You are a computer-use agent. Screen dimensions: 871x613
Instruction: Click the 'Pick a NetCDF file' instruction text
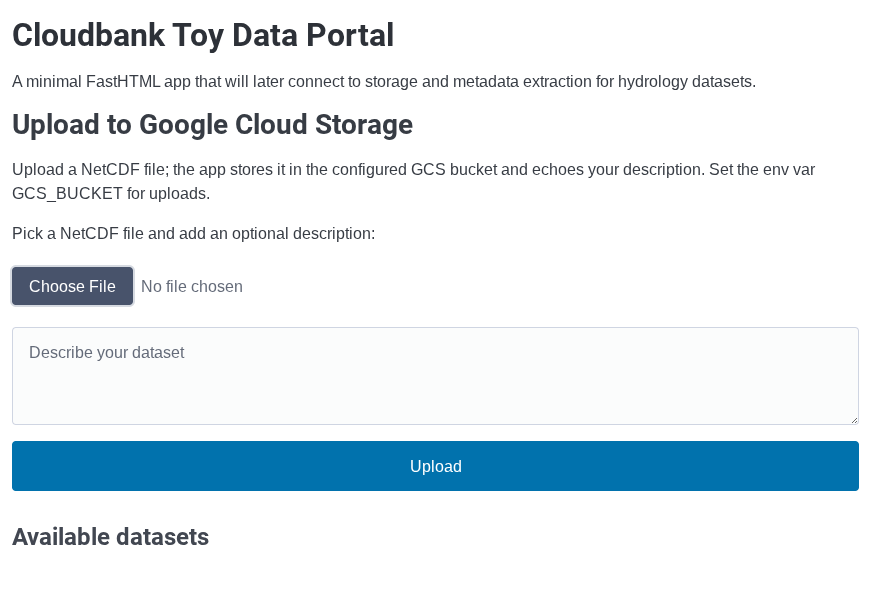[x=193, y=233]
